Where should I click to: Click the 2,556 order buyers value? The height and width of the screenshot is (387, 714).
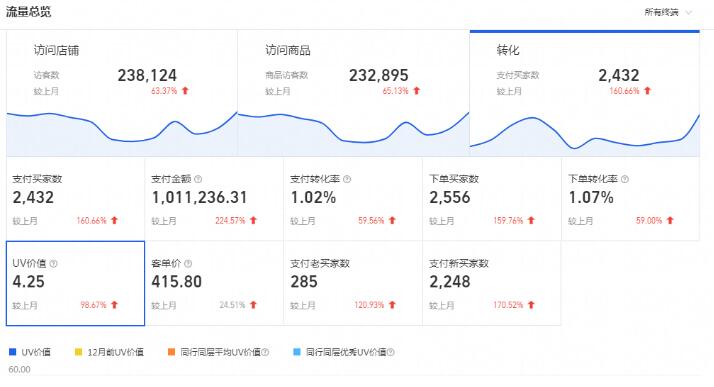point(450,198)
